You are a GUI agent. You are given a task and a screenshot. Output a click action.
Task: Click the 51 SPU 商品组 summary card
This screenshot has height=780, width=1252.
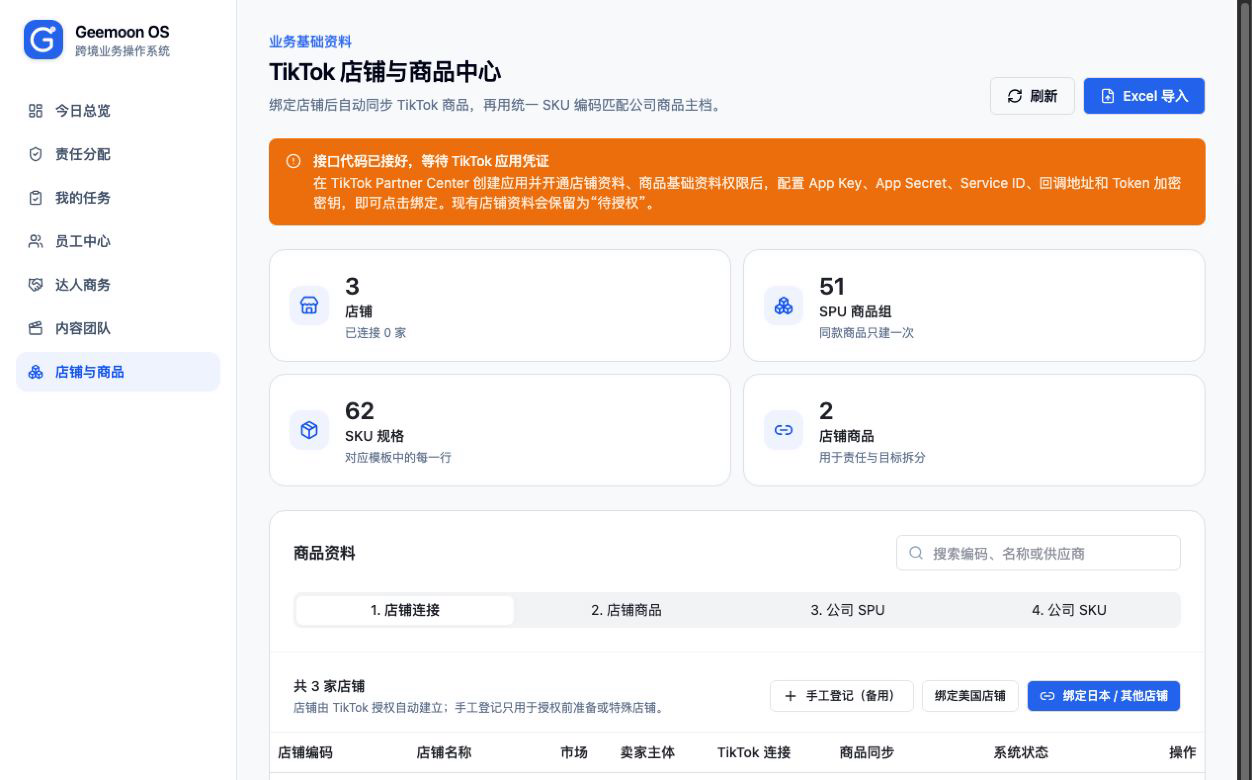click(974, 305)
